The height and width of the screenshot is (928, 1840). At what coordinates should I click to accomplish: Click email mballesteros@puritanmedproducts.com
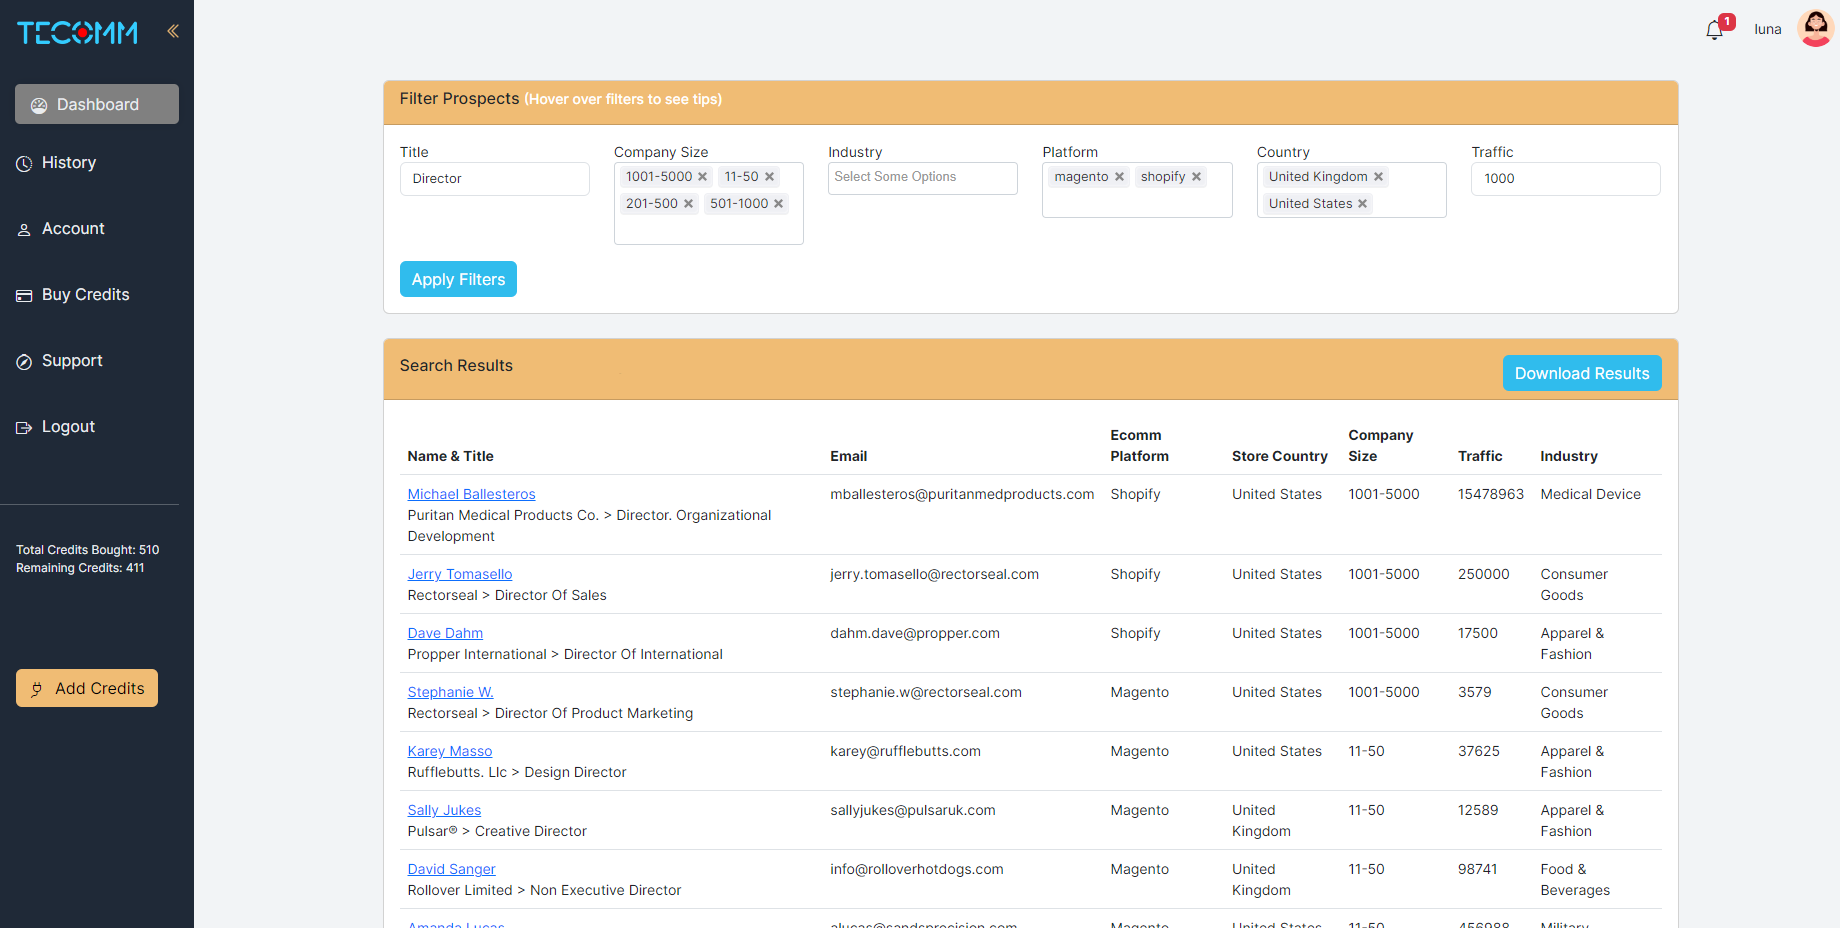pos(962,494)
